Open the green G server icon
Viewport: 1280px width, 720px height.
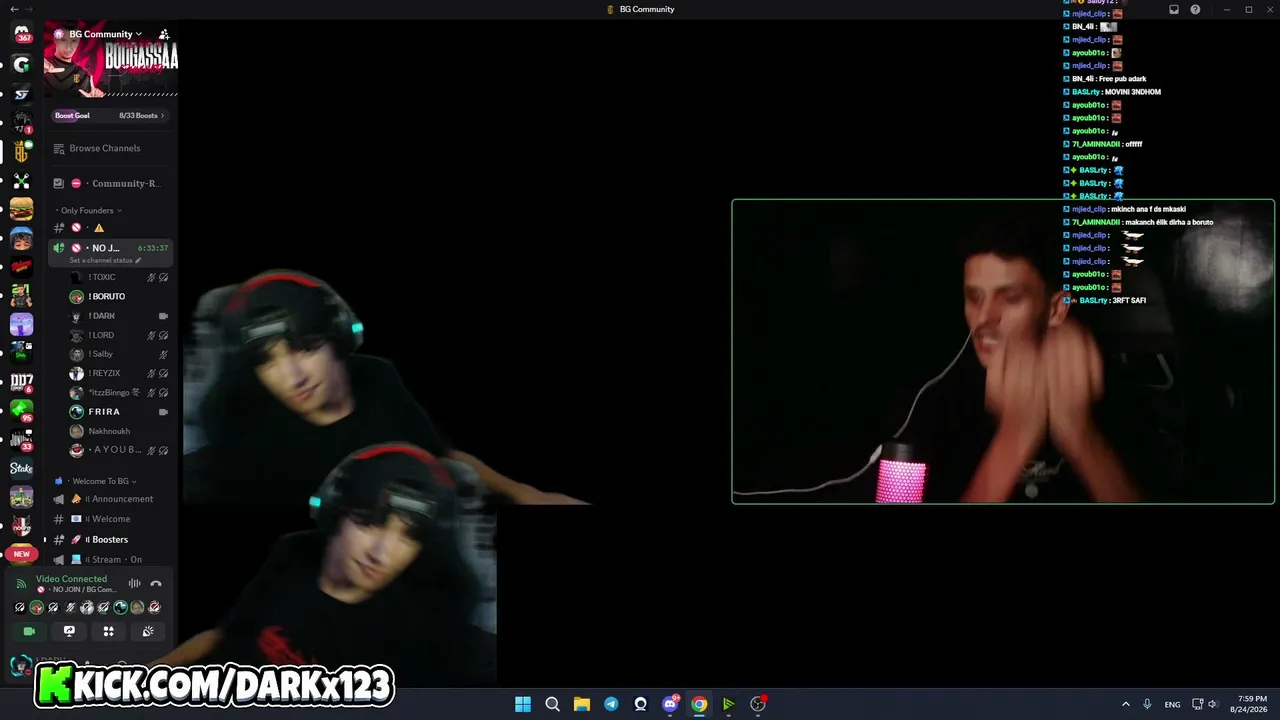click(21, 65)
